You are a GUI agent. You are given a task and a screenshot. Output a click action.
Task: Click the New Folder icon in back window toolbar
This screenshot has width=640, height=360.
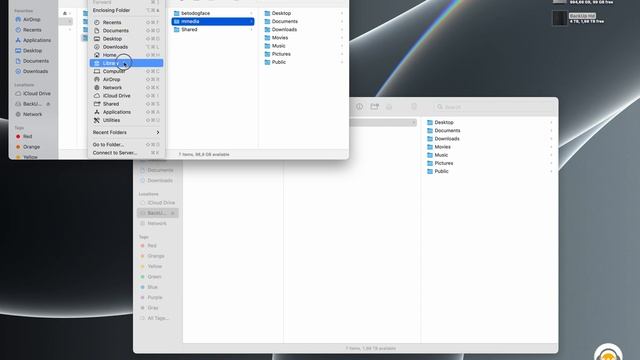pos(374,107)
